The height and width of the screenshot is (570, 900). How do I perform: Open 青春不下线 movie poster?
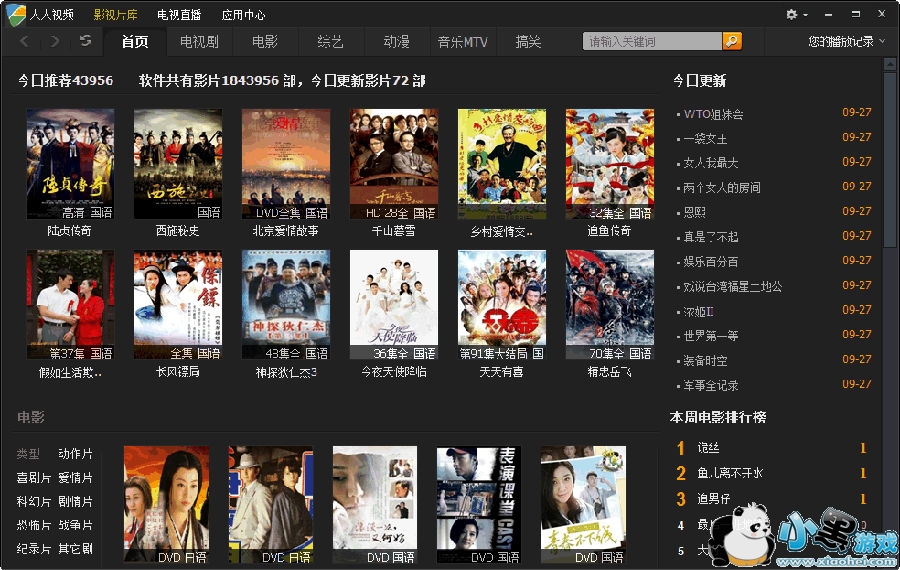click(x=582, y=505)
